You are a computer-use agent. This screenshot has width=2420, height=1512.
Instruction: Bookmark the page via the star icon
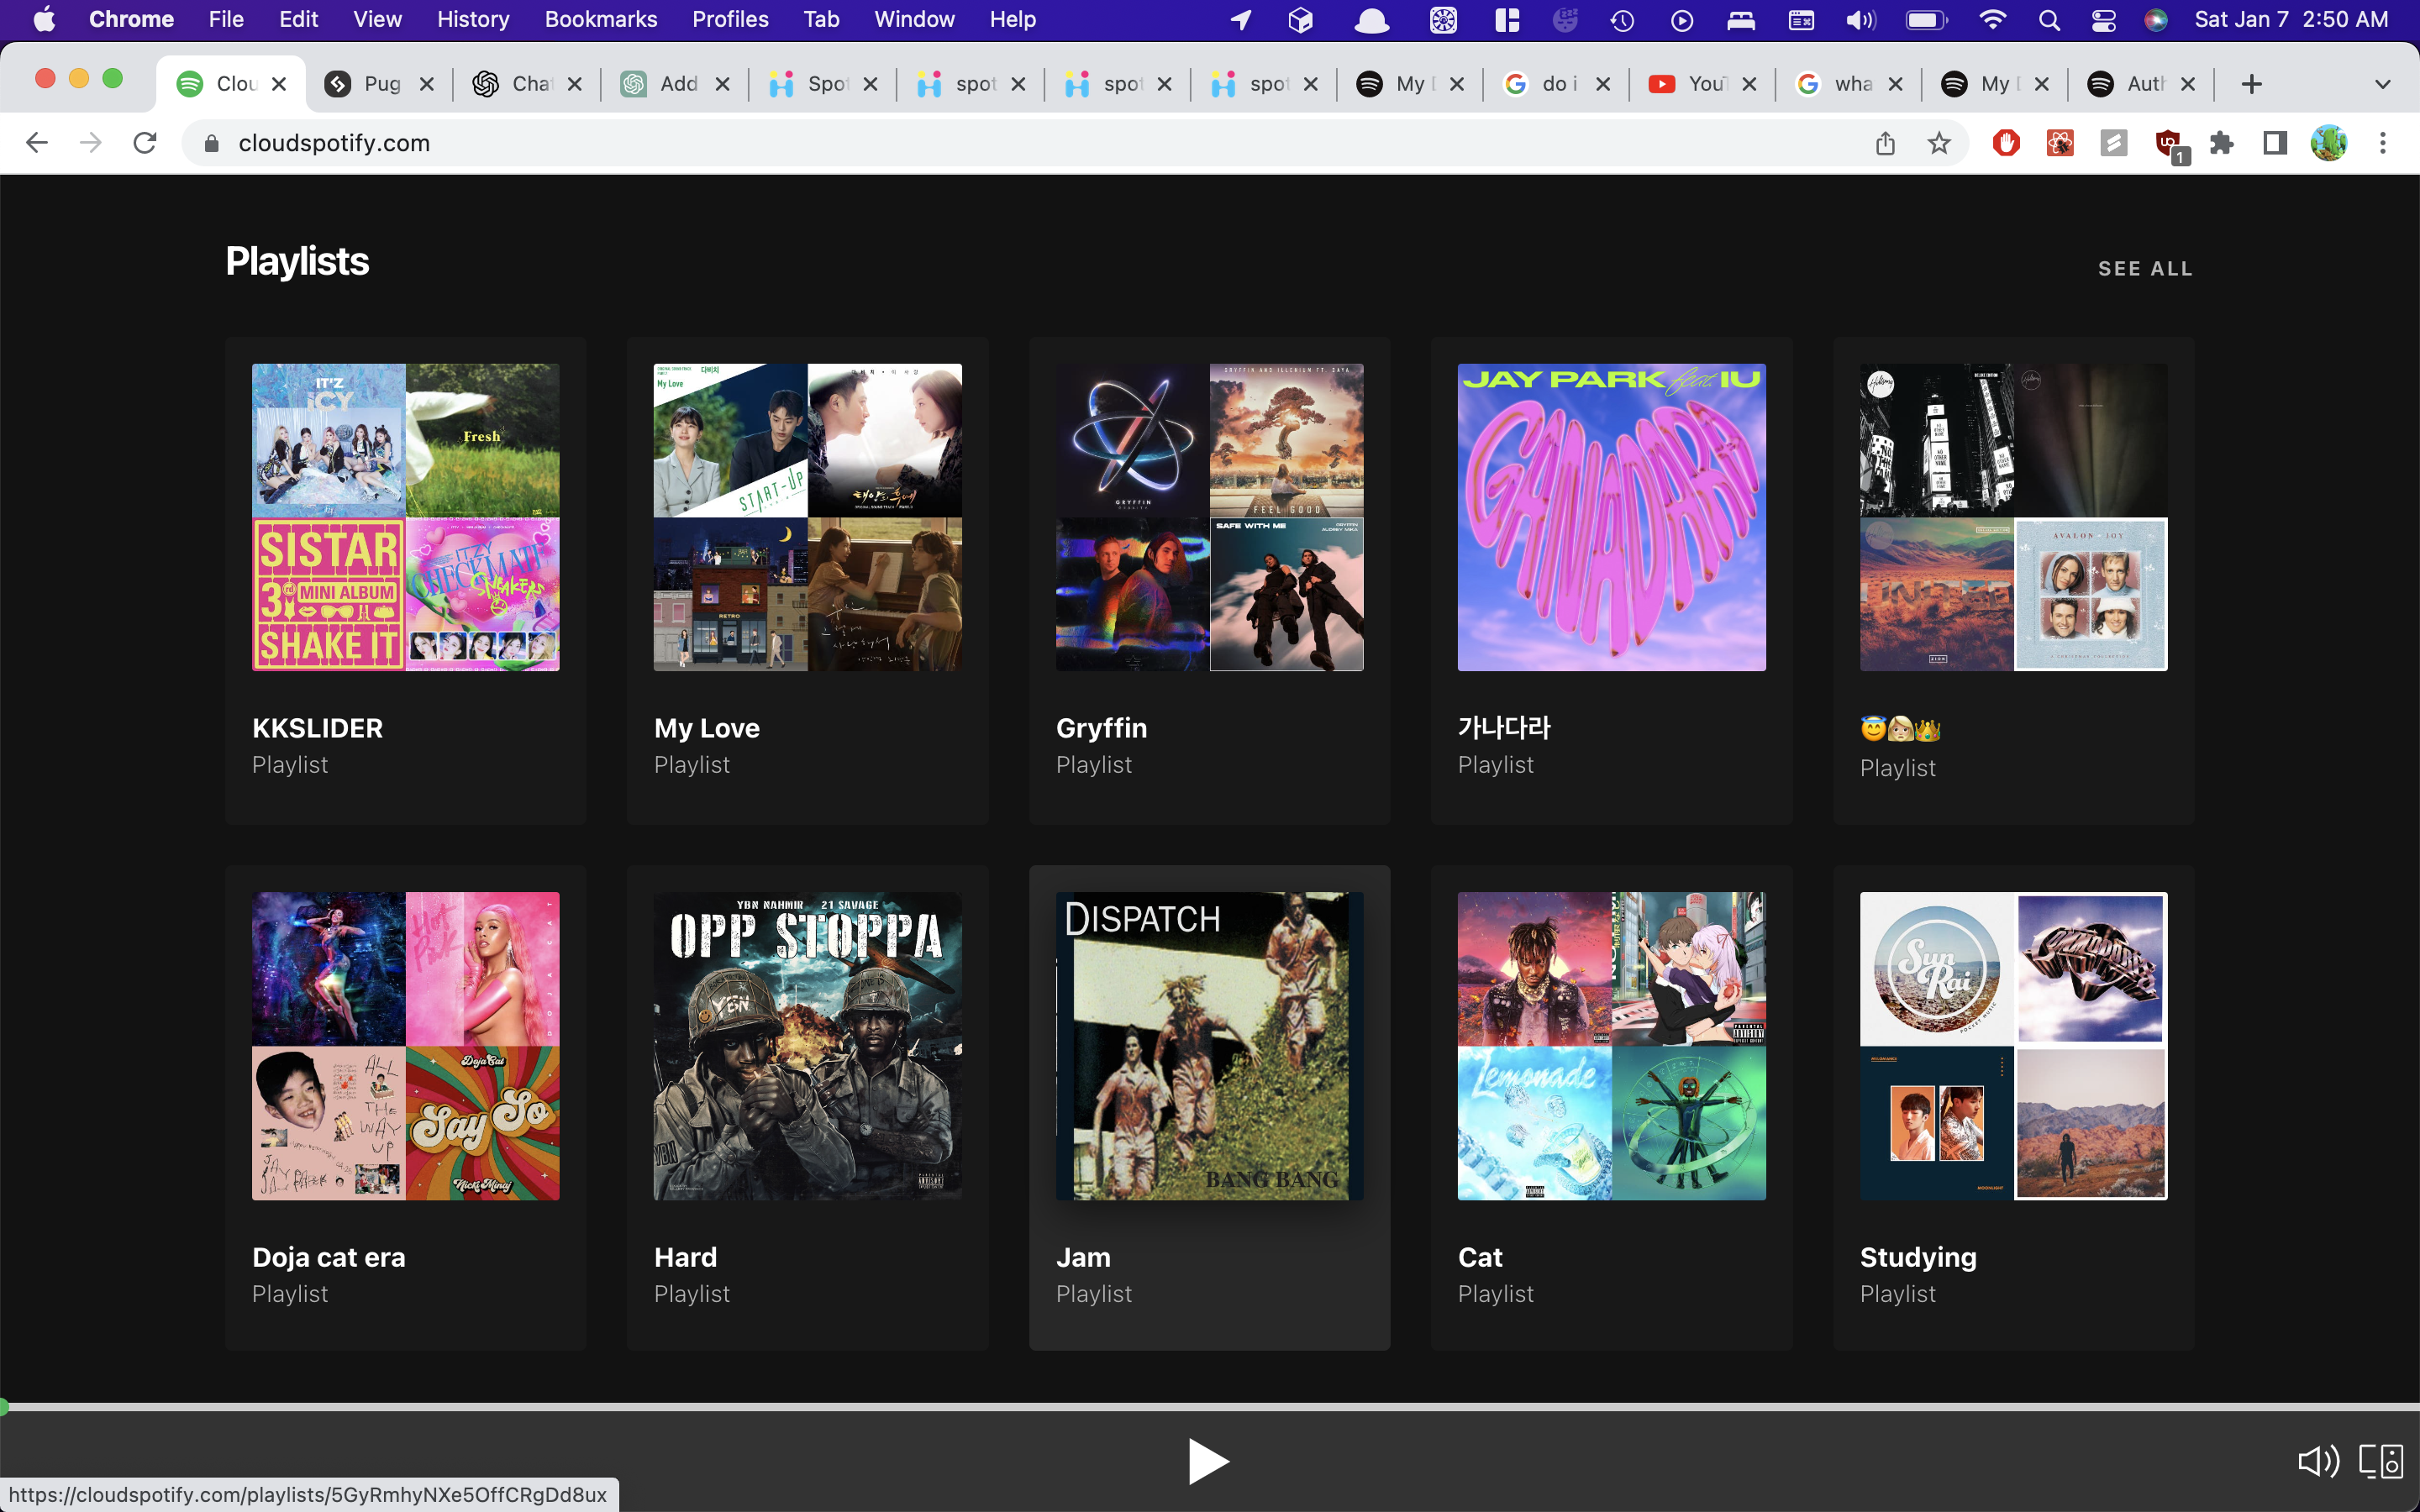coord(1938,143)
